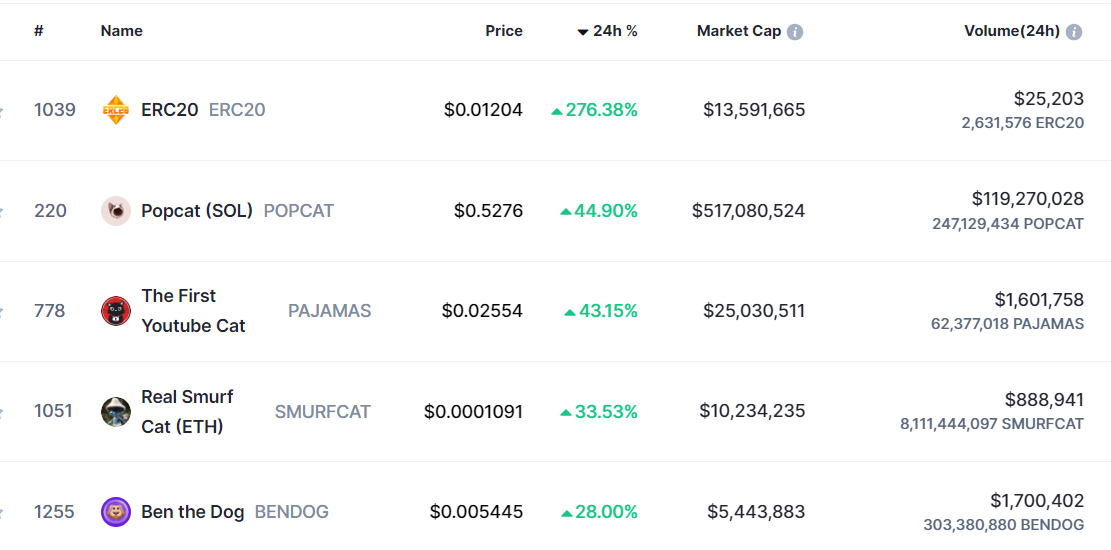This screenshot has width=1111, height=550.
Task: Sort by the Name column header
Action: click(122, 31)
